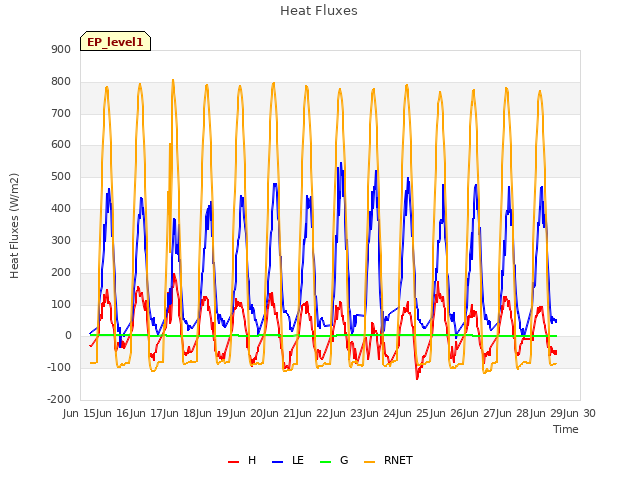Viewport: 640px width, 480px height.
Task: Click the 700 y-axis tick label
Action: click(x=61, y=113)
